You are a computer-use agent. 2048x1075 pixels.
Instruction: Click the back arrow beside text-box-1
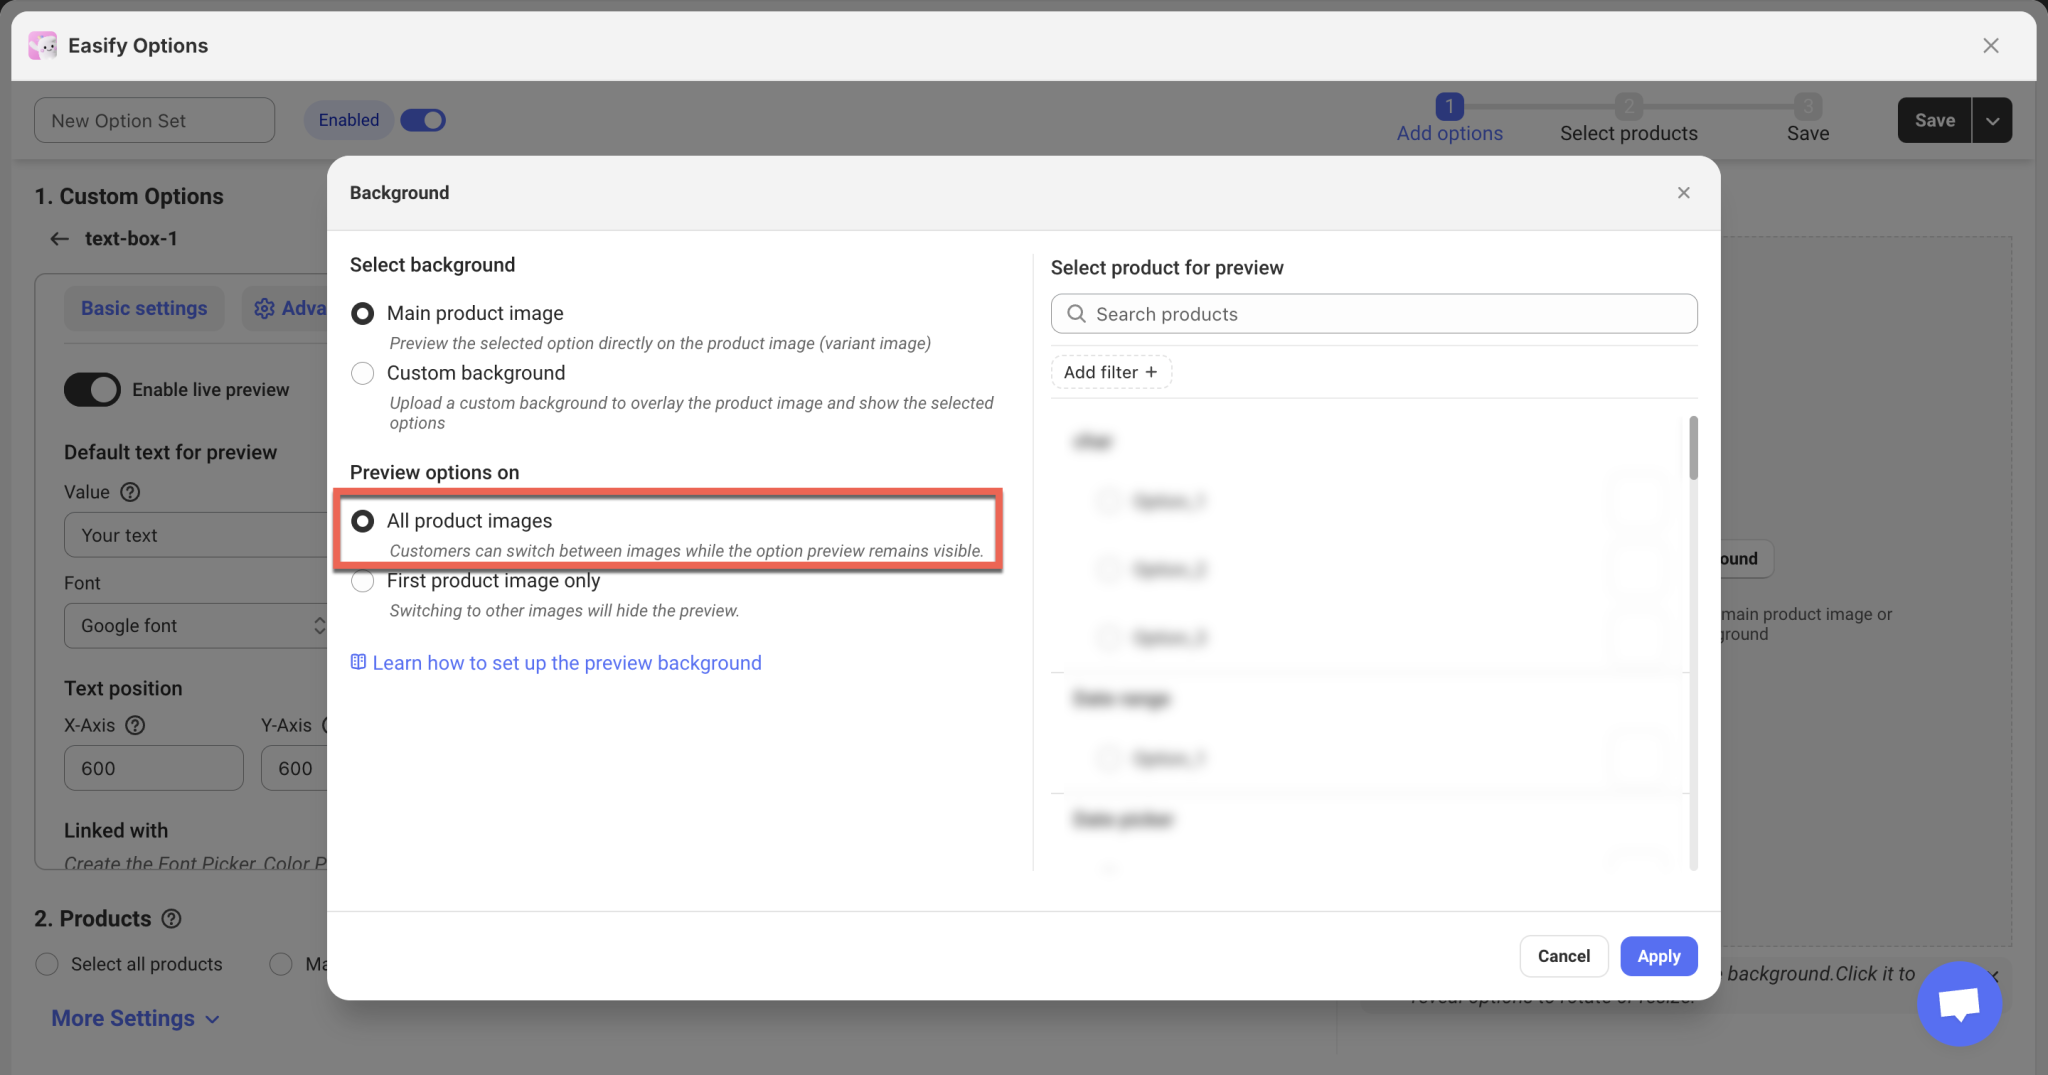(x=59, y=239)
